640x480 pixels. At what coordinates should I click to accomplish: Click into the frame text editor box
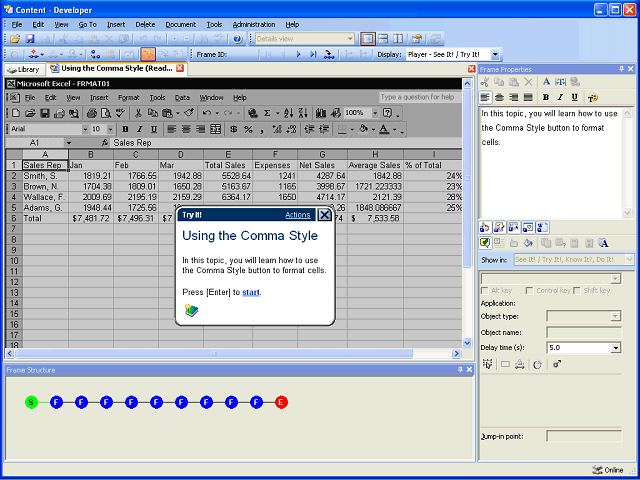(x=551, y=162)
